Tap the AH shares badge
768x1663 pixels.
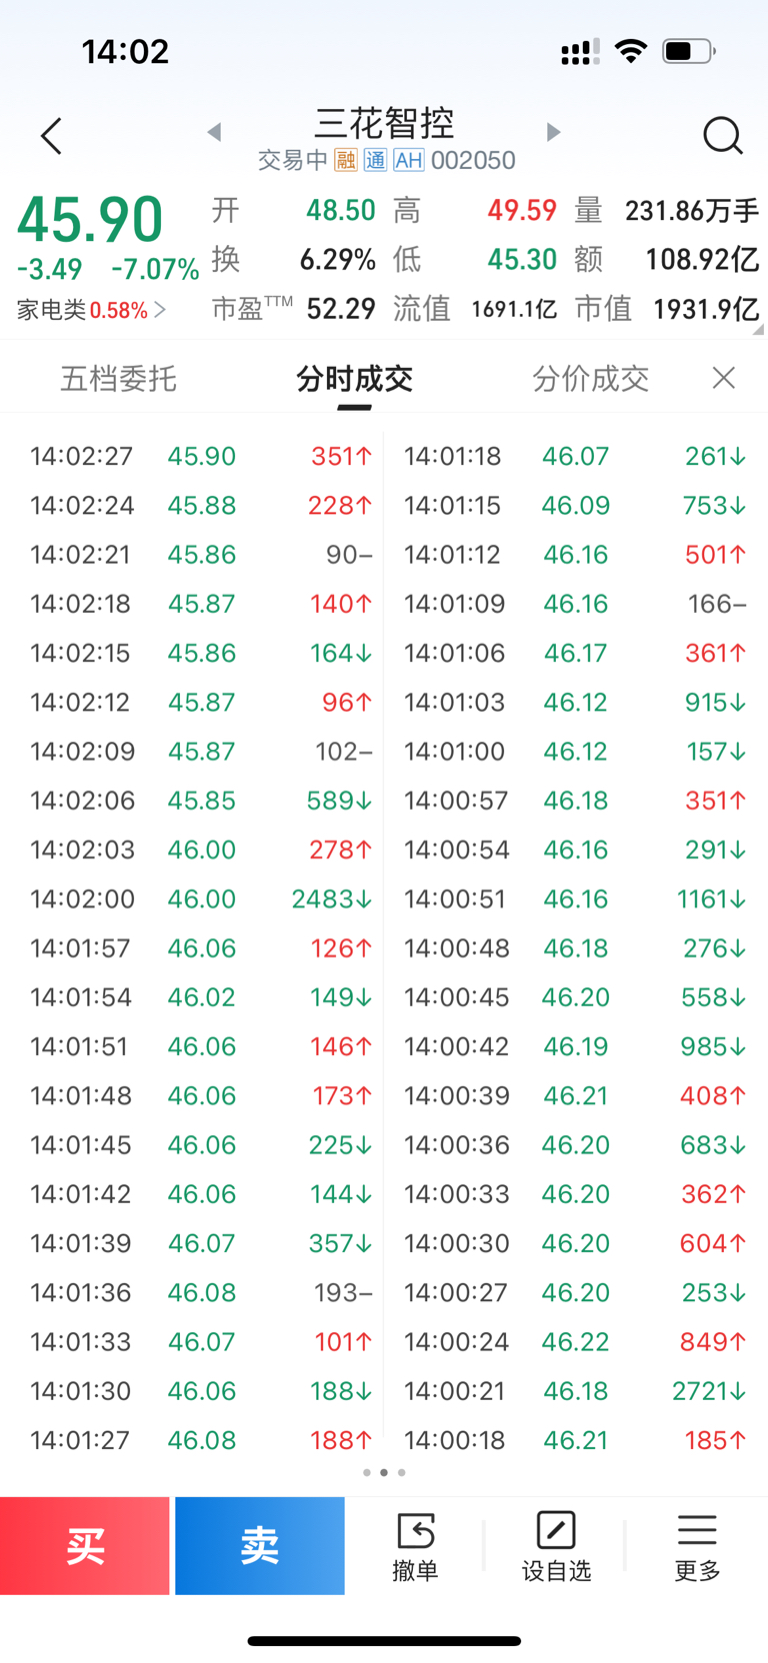coord(408,160)
